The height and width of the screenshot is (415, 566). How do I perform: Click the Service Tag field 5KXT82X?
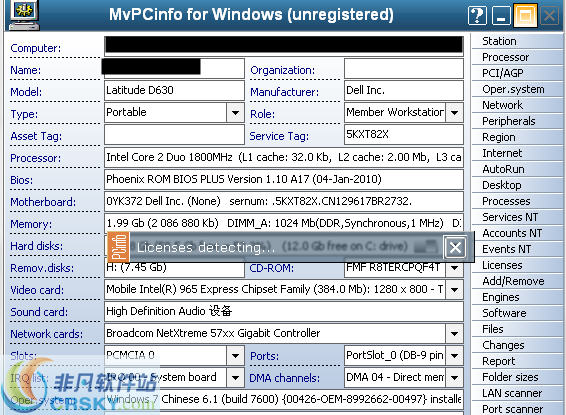tap(404, 135)
